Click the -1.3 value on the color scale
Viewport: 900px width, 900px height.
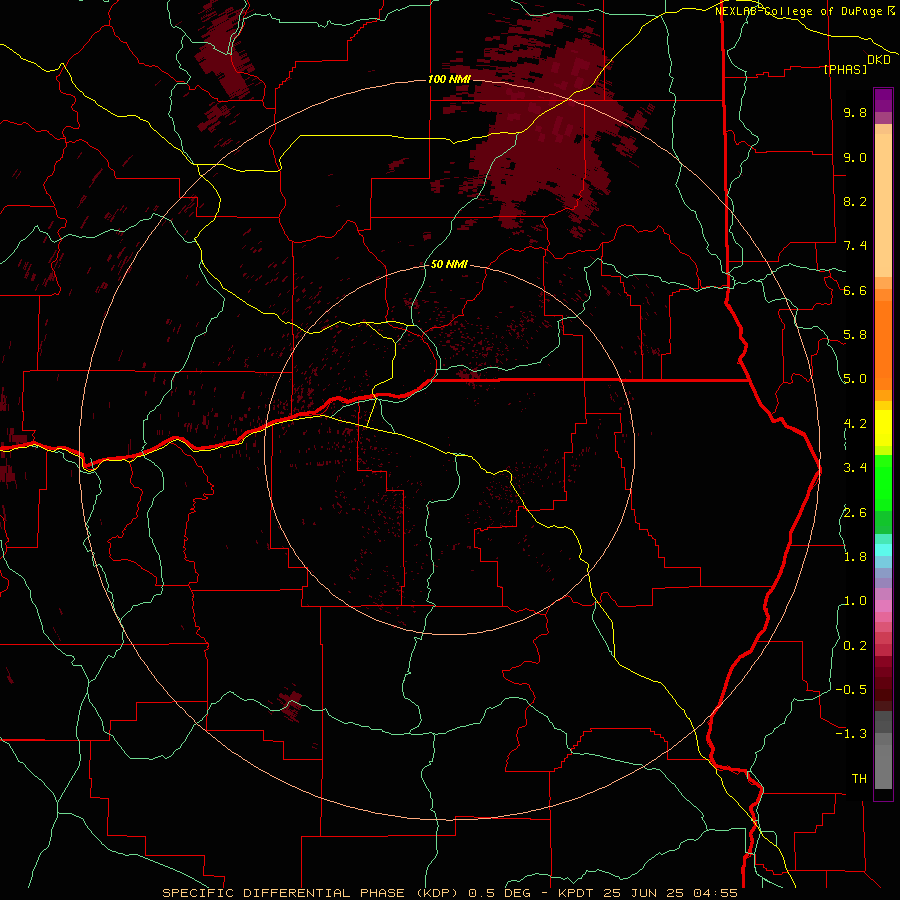[x=851, y=734]
